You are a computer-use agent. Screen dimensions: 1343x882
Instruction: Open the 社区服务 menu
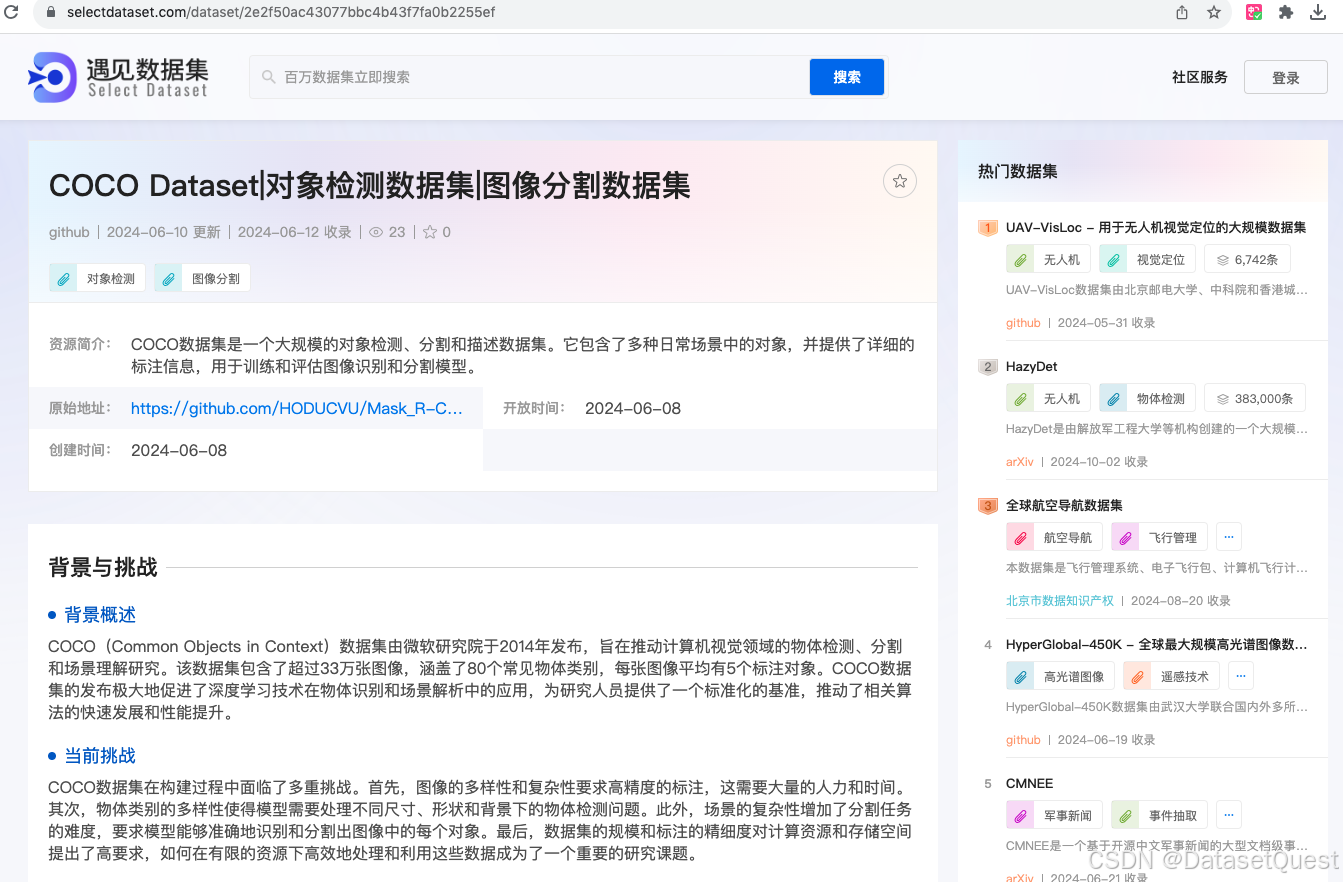(1200, 77)
